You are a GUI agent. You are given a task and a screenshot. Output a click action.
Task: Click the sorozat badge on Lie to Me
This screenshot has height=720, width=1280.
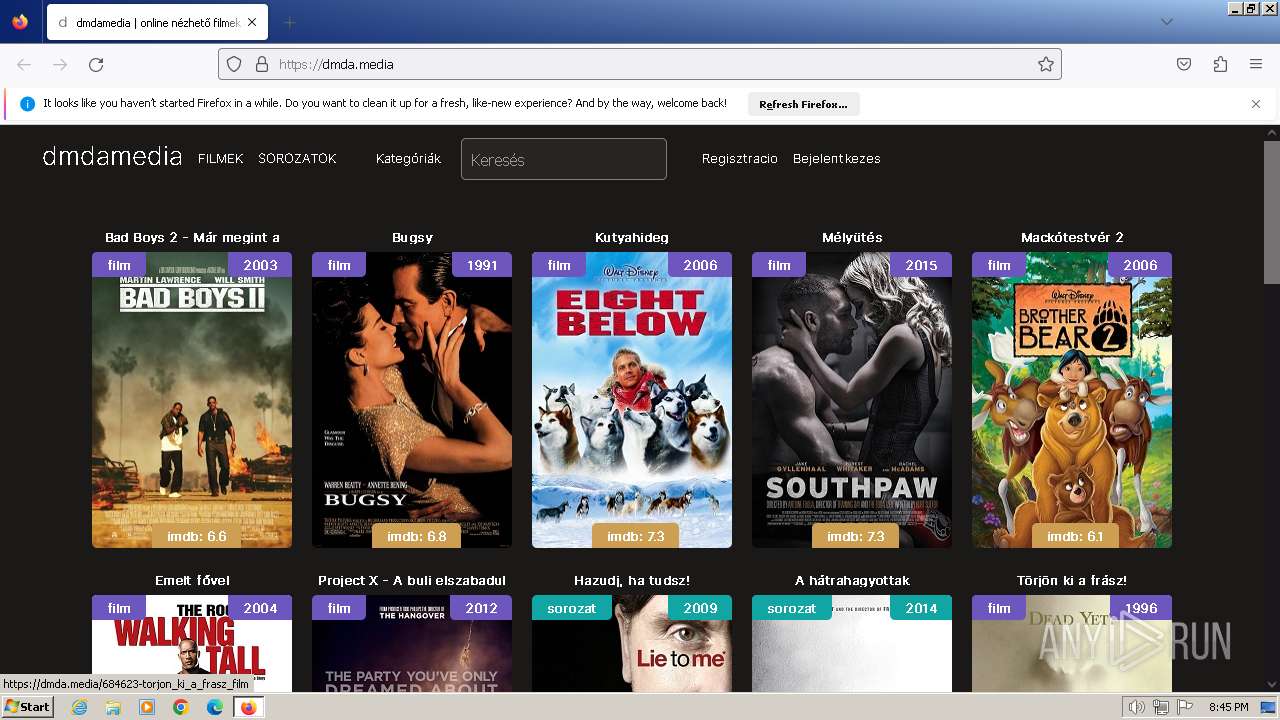pyautogui.click(x=572, y=608)
